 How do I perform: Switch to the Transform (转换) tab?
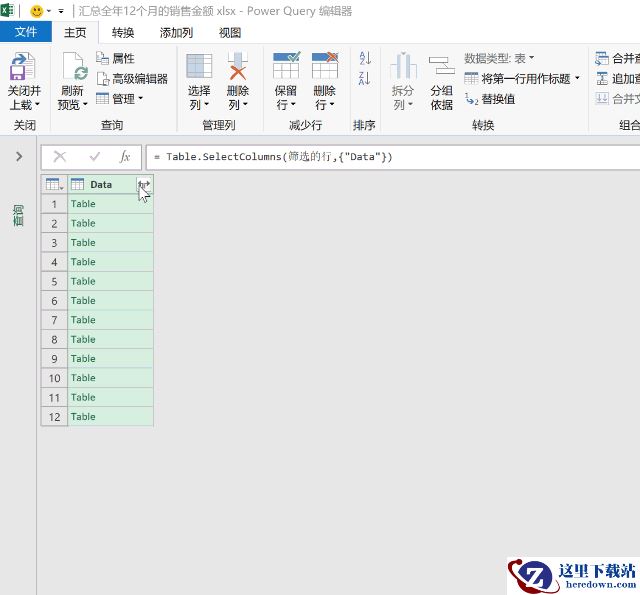[123, 33]
